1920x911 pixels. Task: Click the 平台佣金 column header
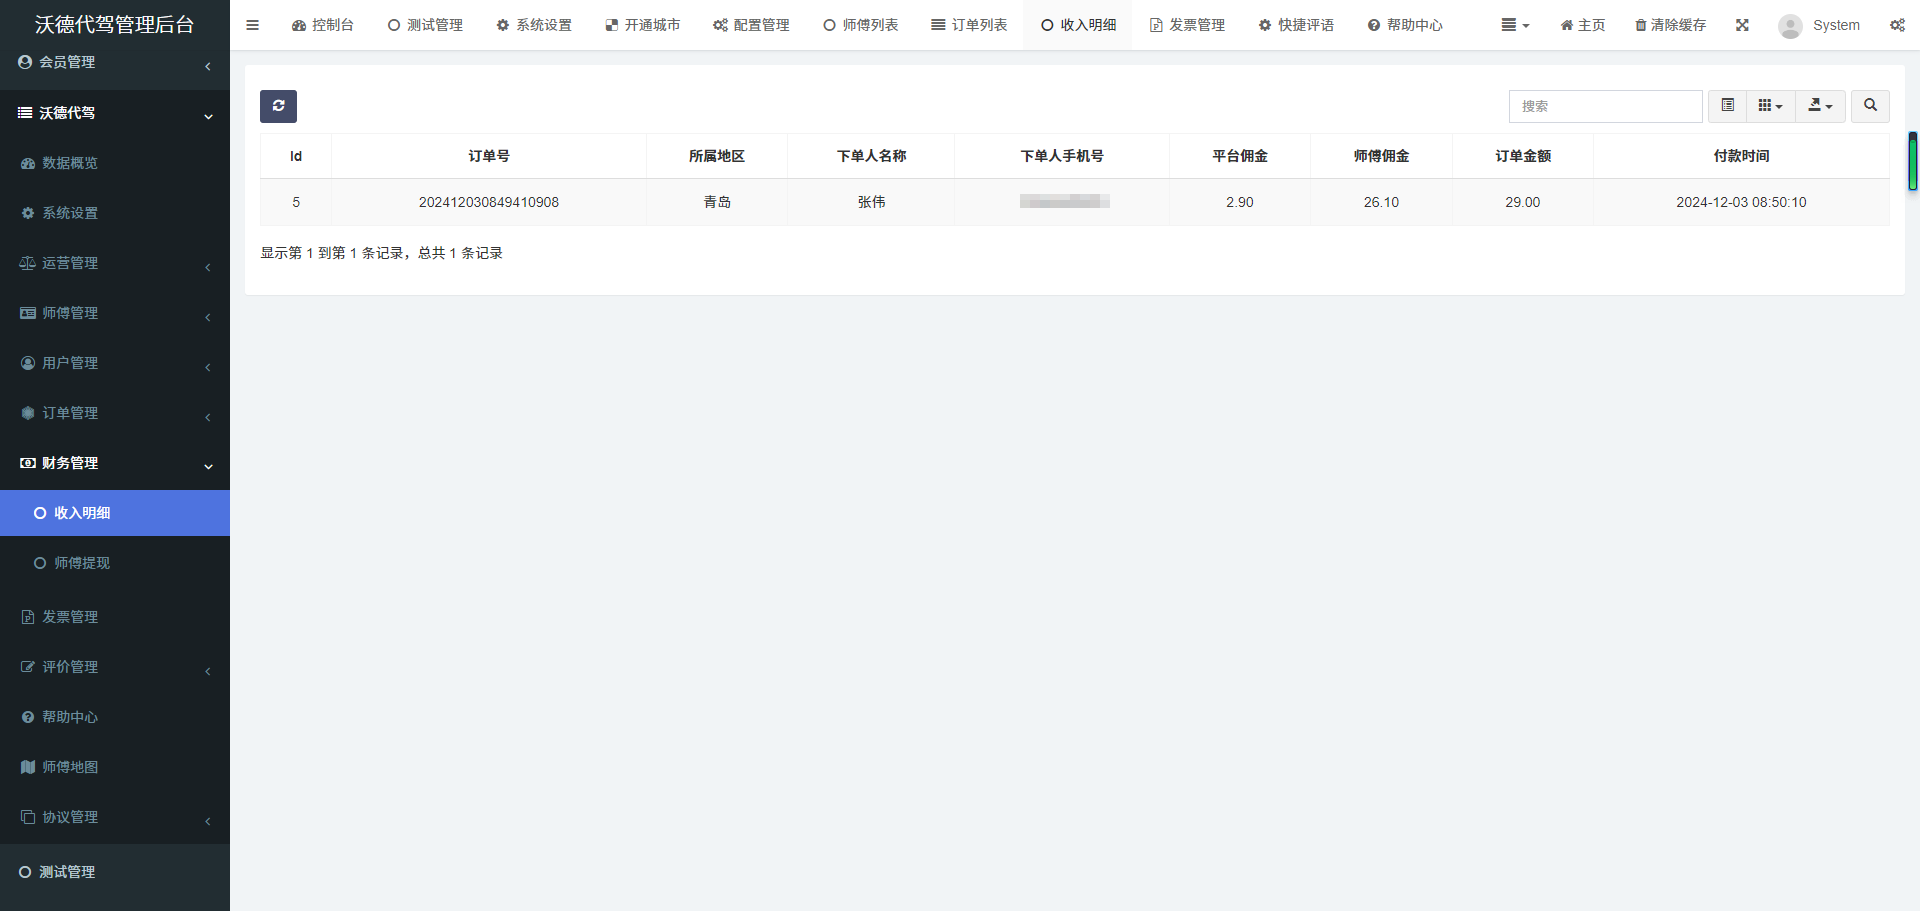click(1240, 156)
